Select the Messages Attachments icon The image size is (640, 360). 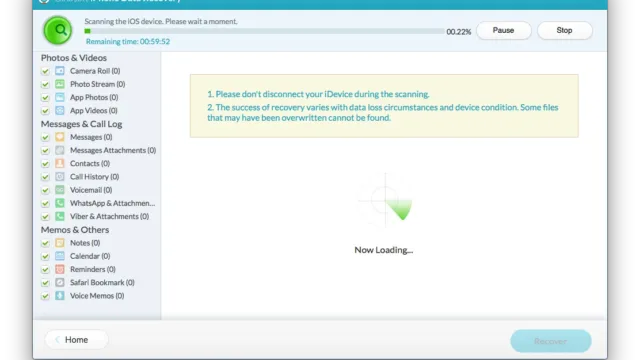tap(60, 150)
